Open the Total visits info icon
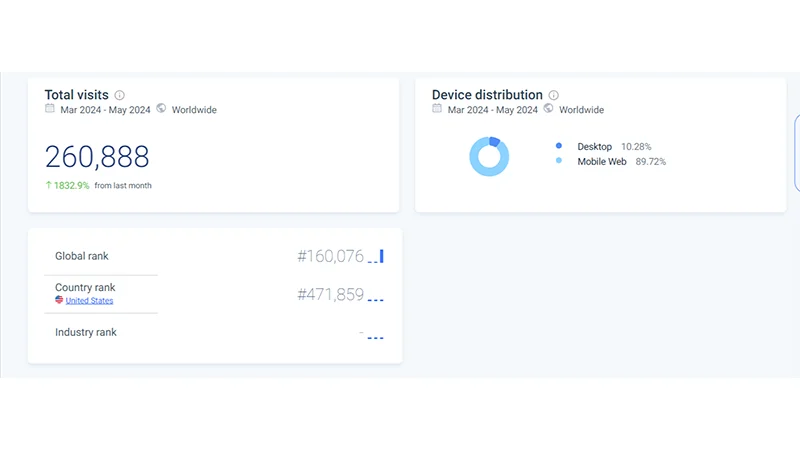The width and height of the screenshot is (800, 450). point(119,95)
